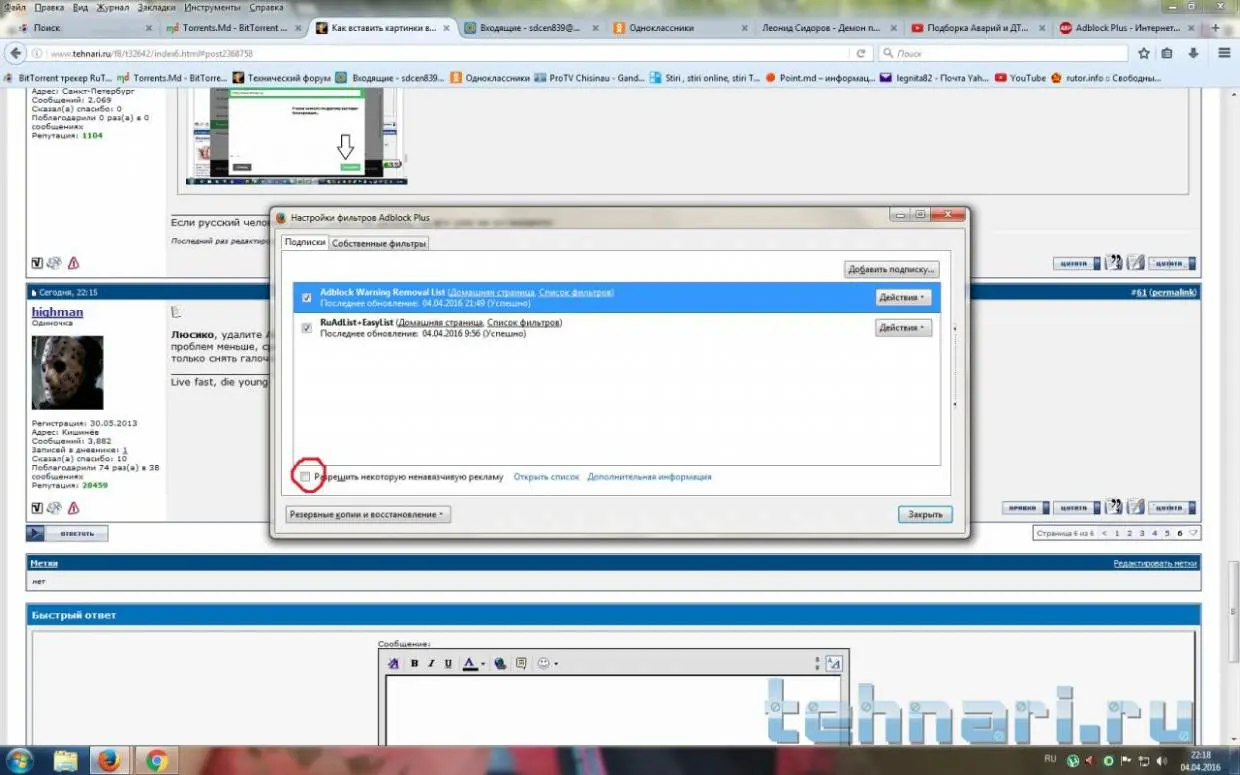Click the remove formatting icon in reply editor

click(393, 663)
